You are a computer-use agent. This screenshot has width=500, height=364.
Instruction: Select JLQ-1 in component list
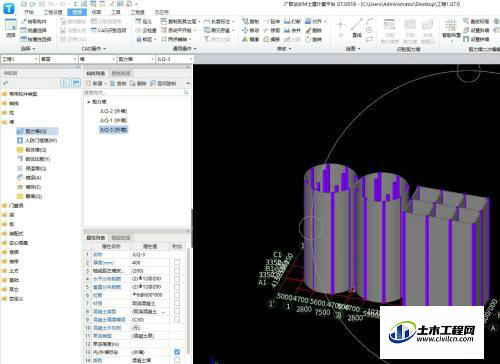click(113, 120)
